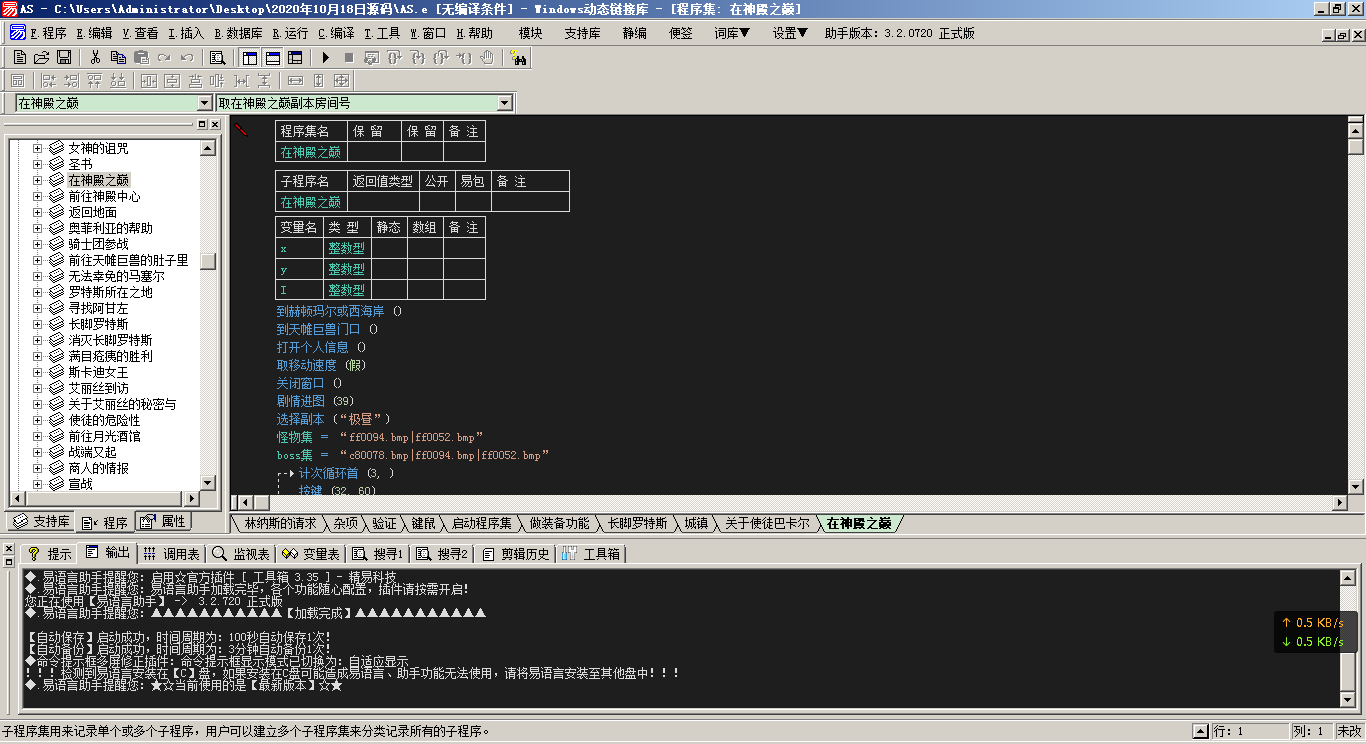The width and height of the screenshot is (1366, 744).
Task: Click the 监视表 magnifier icon
Action: (x=219, y=554)
